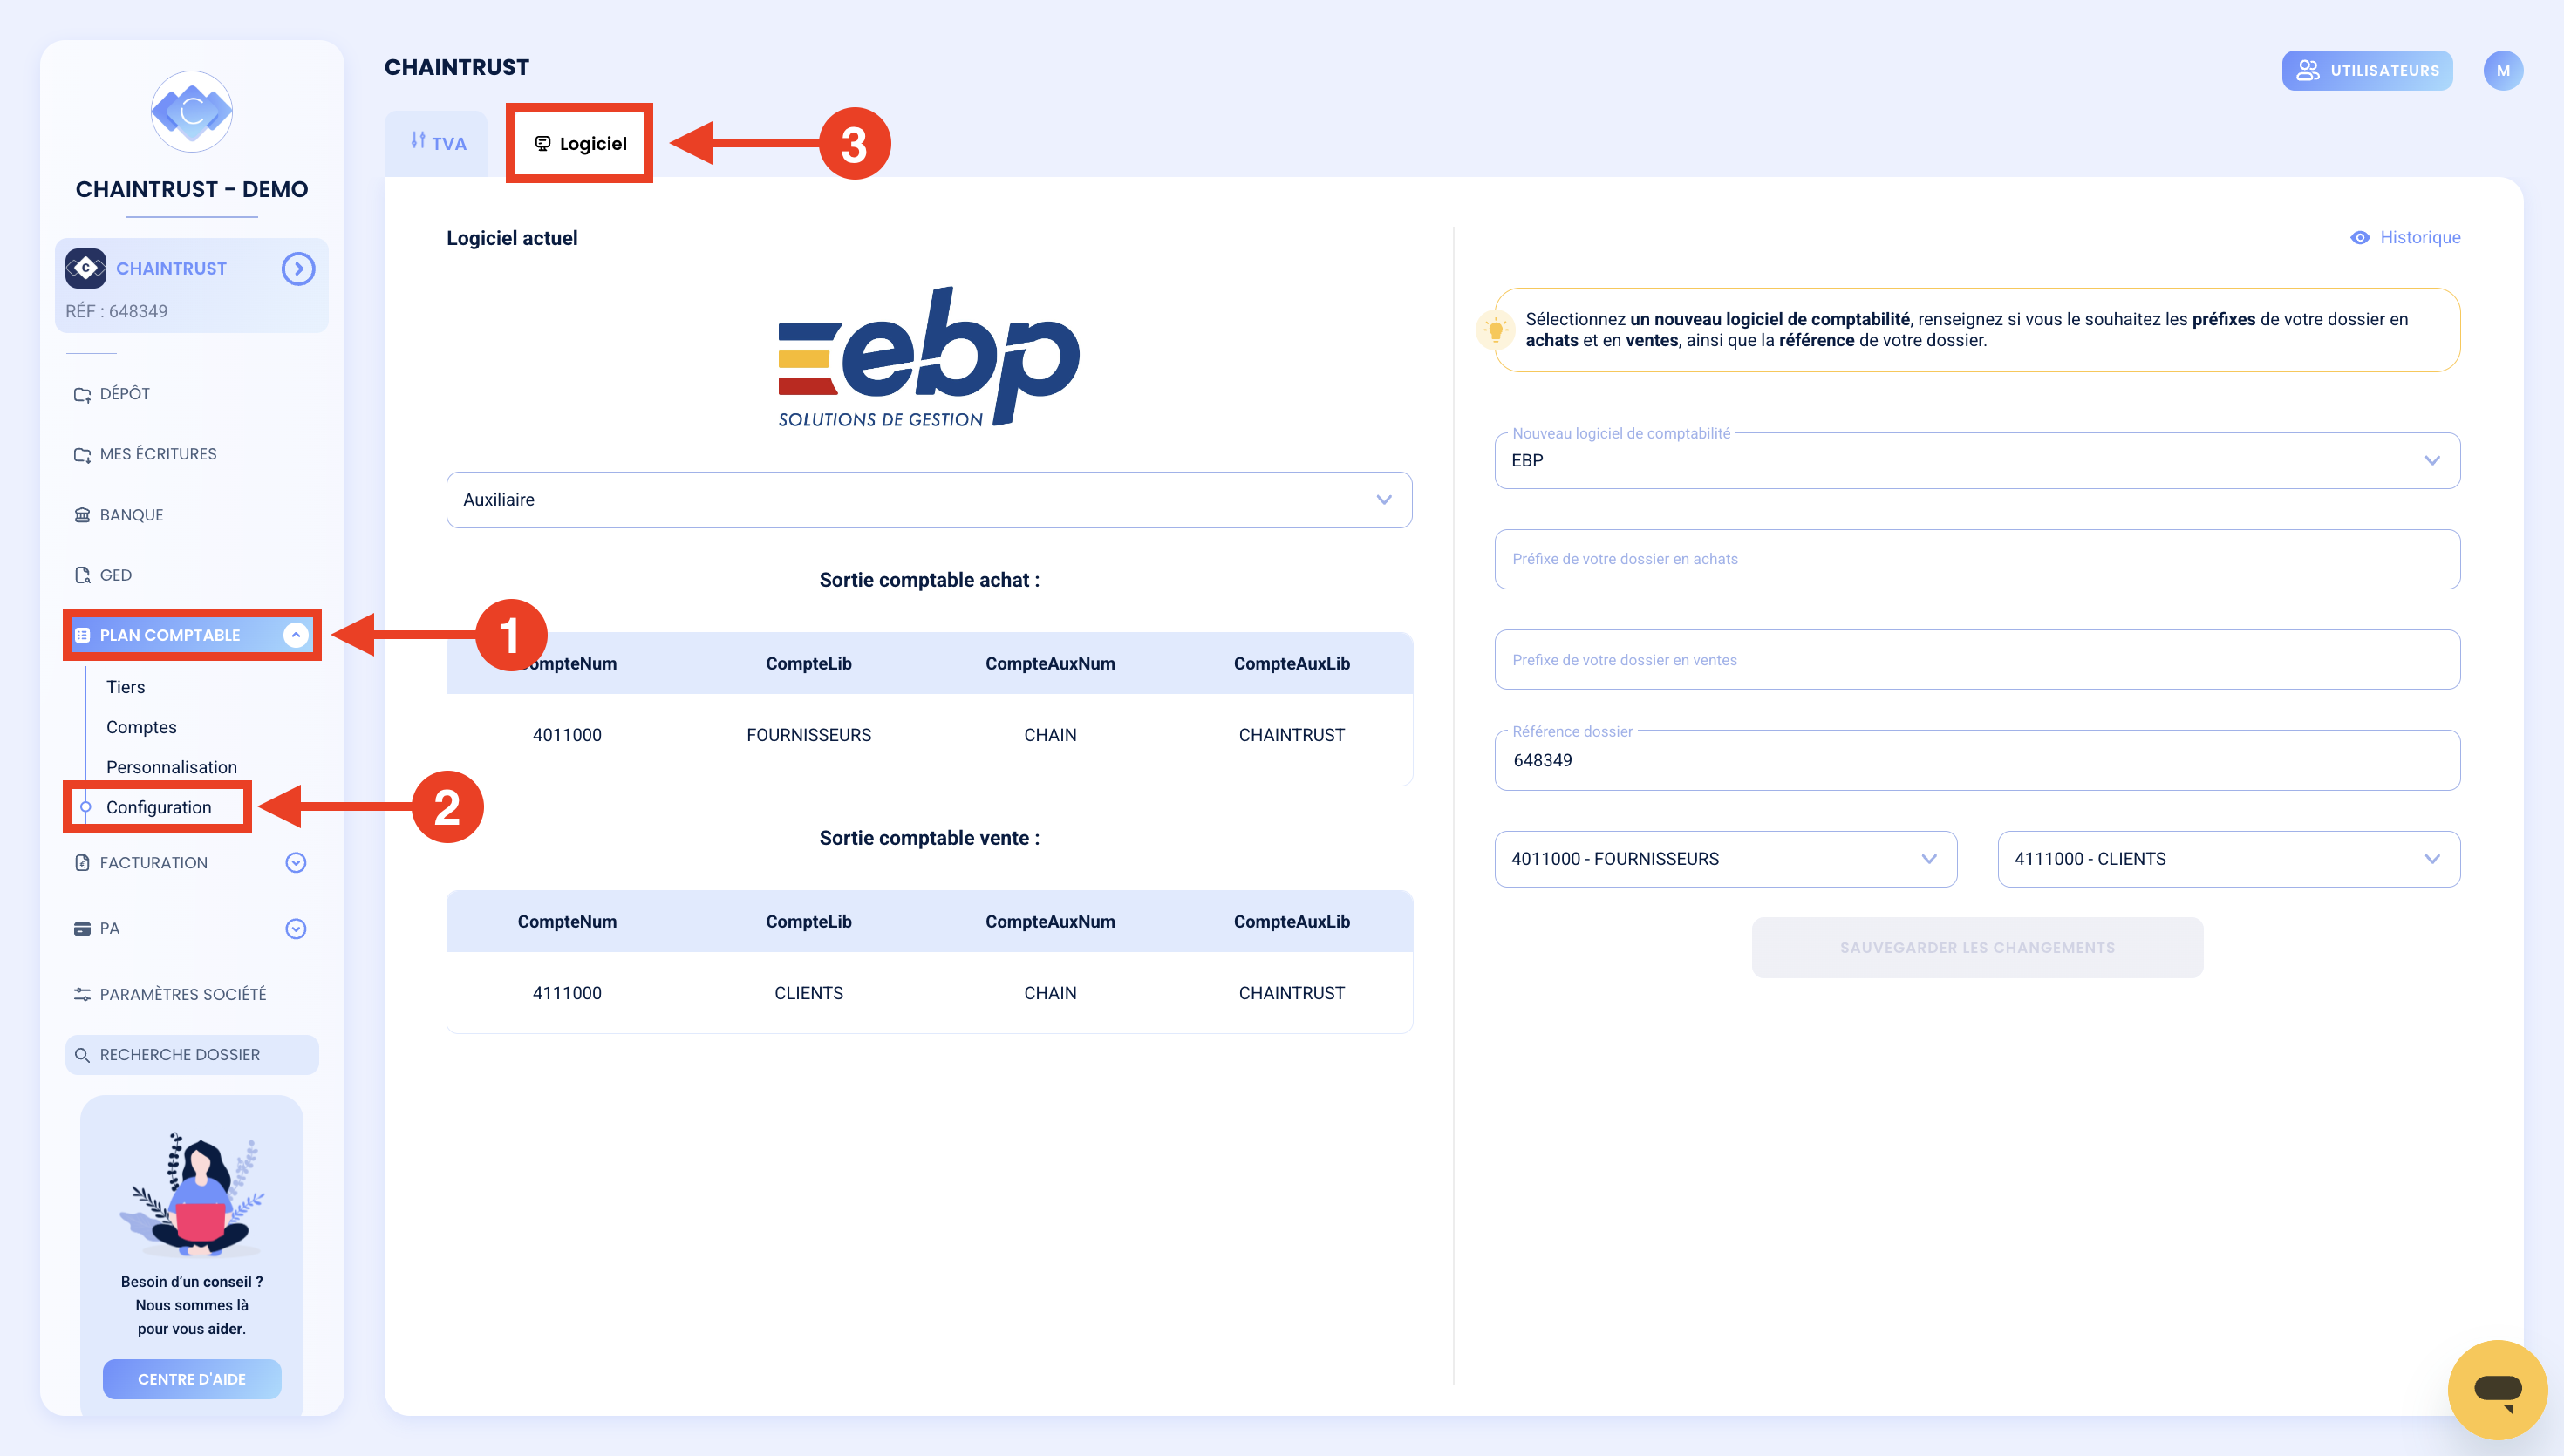Open the Auxiliaire dropdown
Screen dimensions: 2564x1456
(x=929, y=500)
